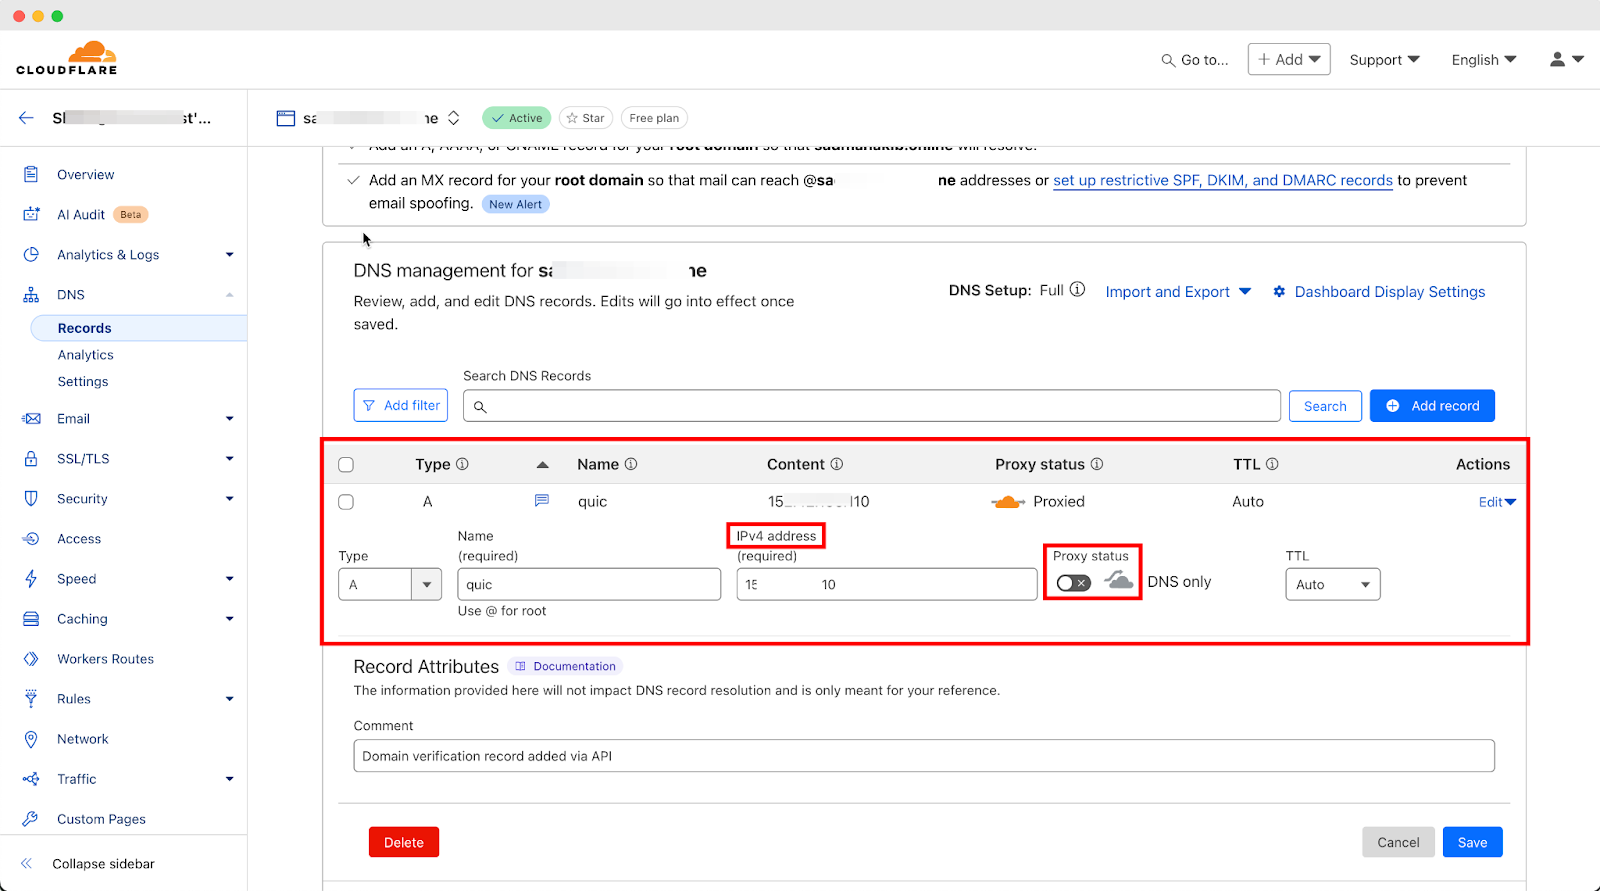This screenshot has width=1600, height=891.
Task: Click the Cloudflare logo
Action: [67, 58]
